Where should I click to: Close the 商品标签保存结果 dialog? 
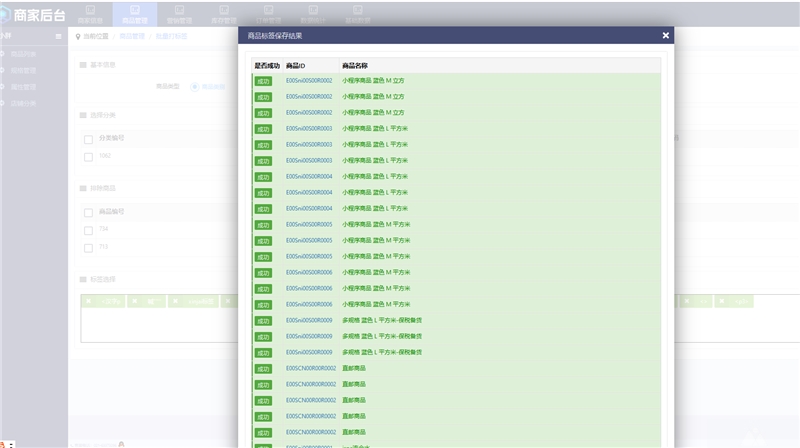pos(665,35)
